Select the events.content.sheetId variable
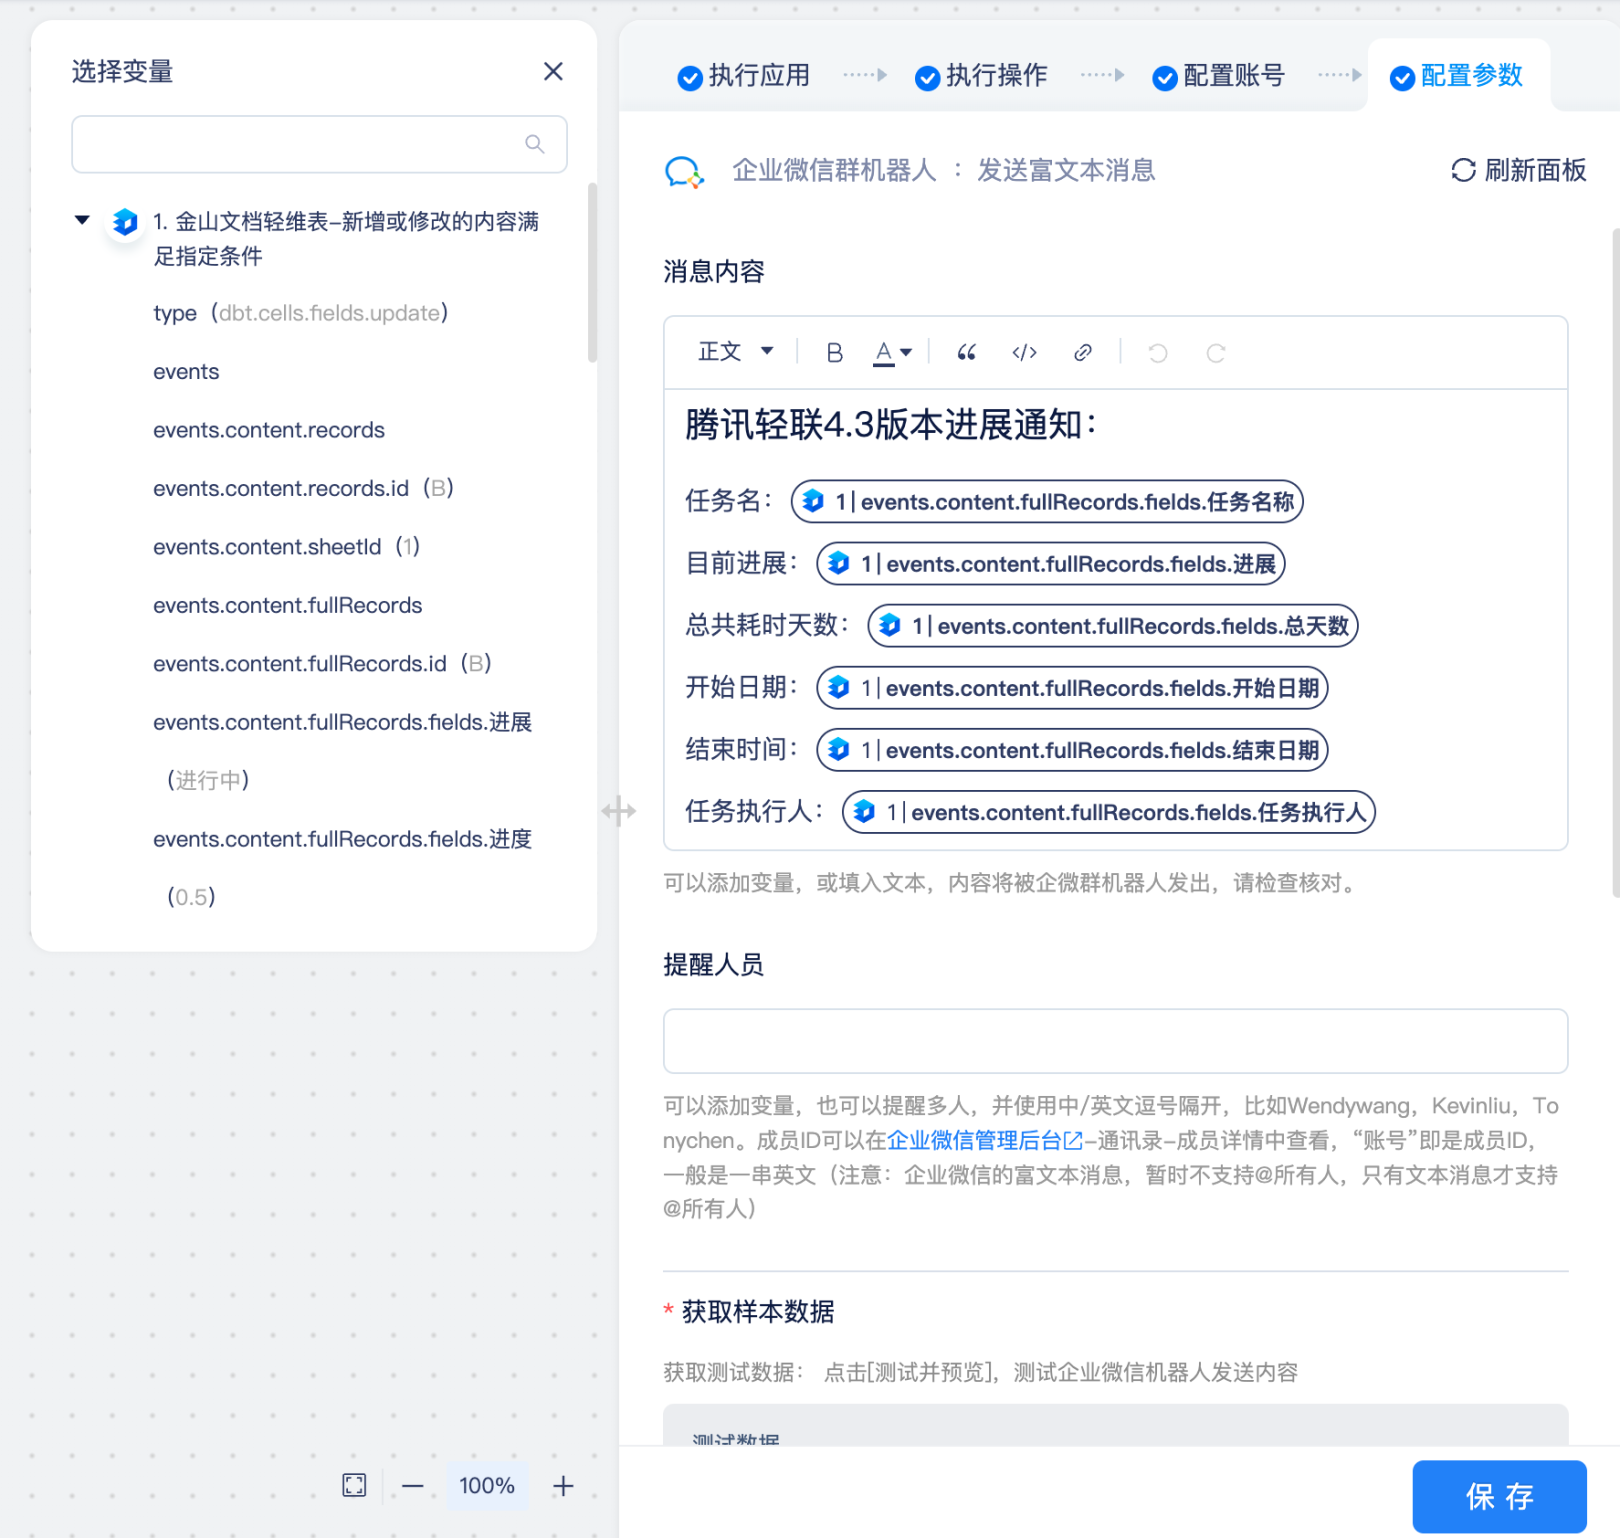This screenshot has width=1620, height=1538. pyautogui.click(x=286, y=547)
